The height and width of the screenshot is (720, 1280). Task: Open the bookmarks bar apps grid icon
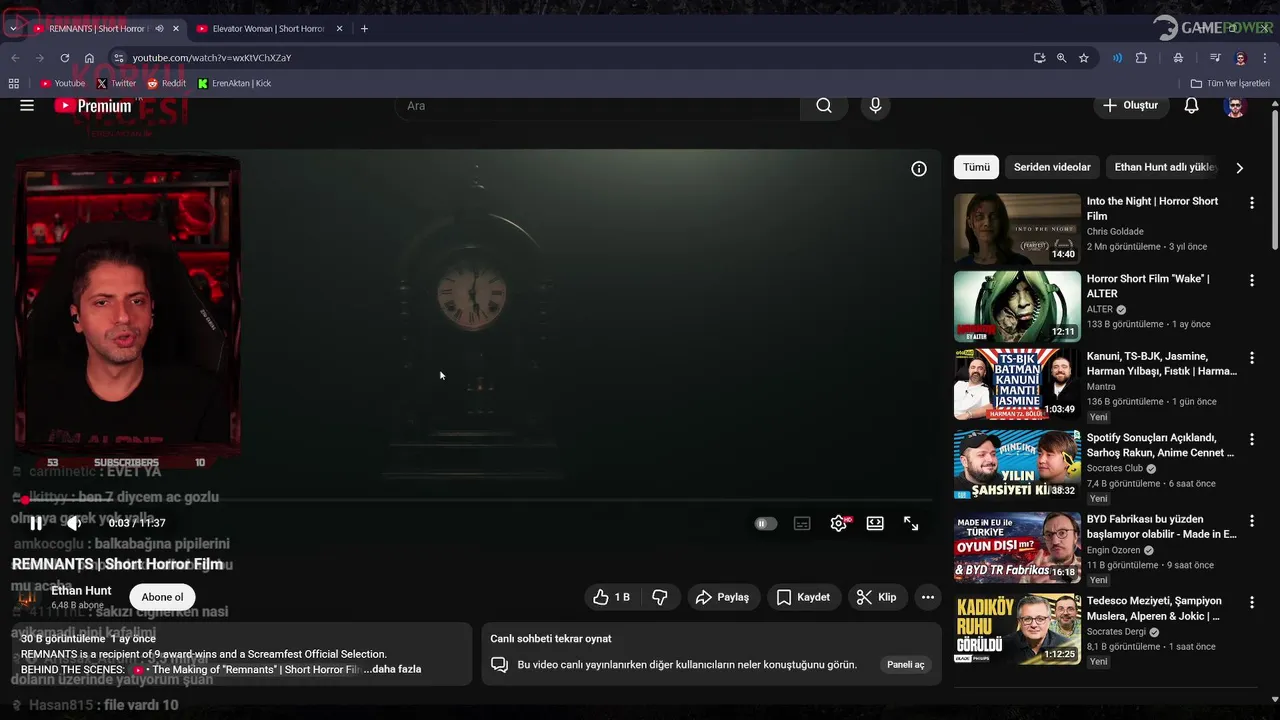point(14,83)
